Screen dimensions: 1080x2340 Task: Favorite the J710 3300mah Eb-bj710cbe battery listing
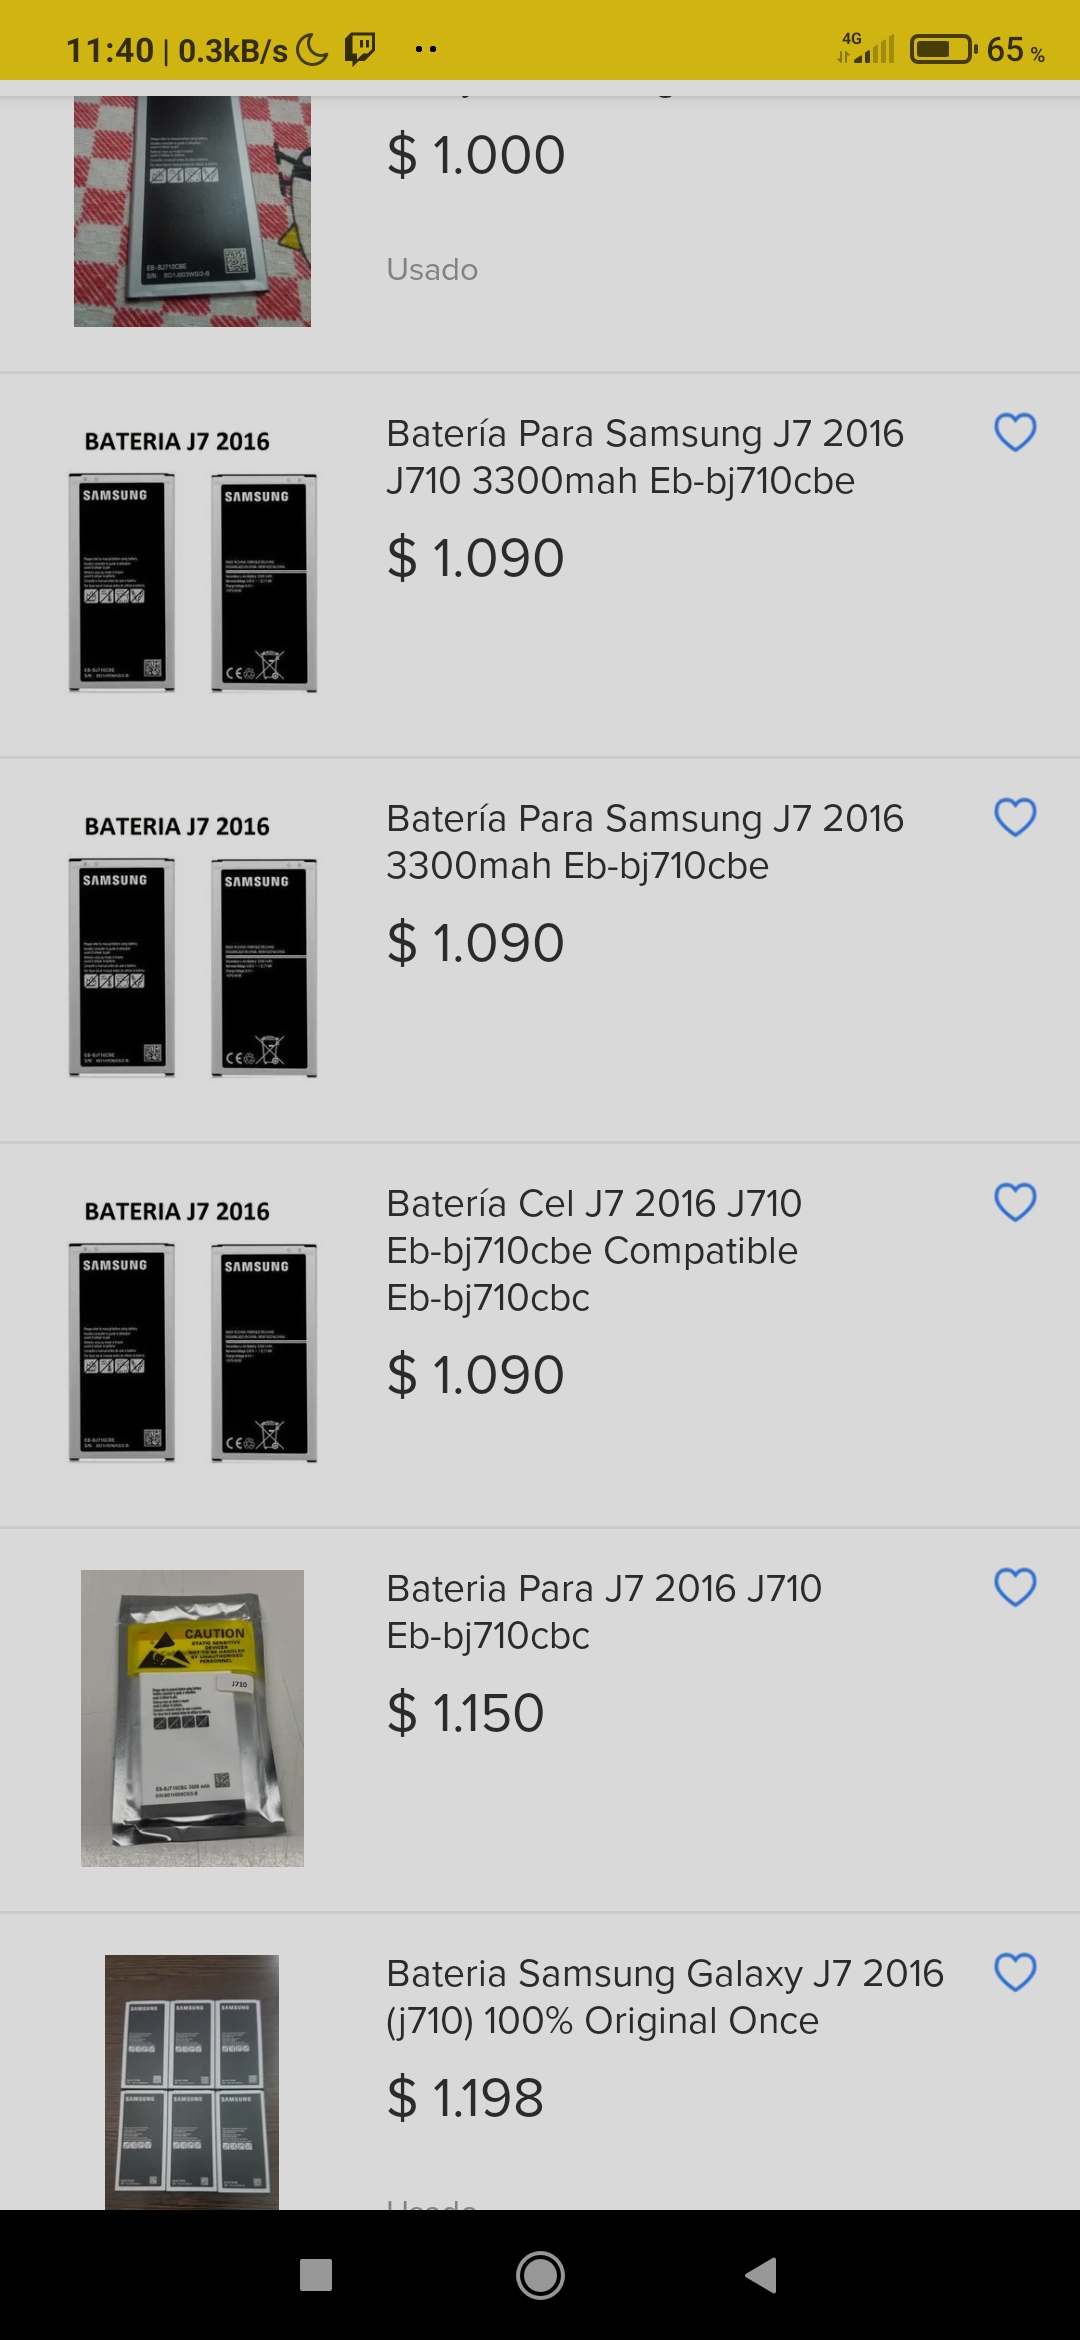pos(1014,433)
